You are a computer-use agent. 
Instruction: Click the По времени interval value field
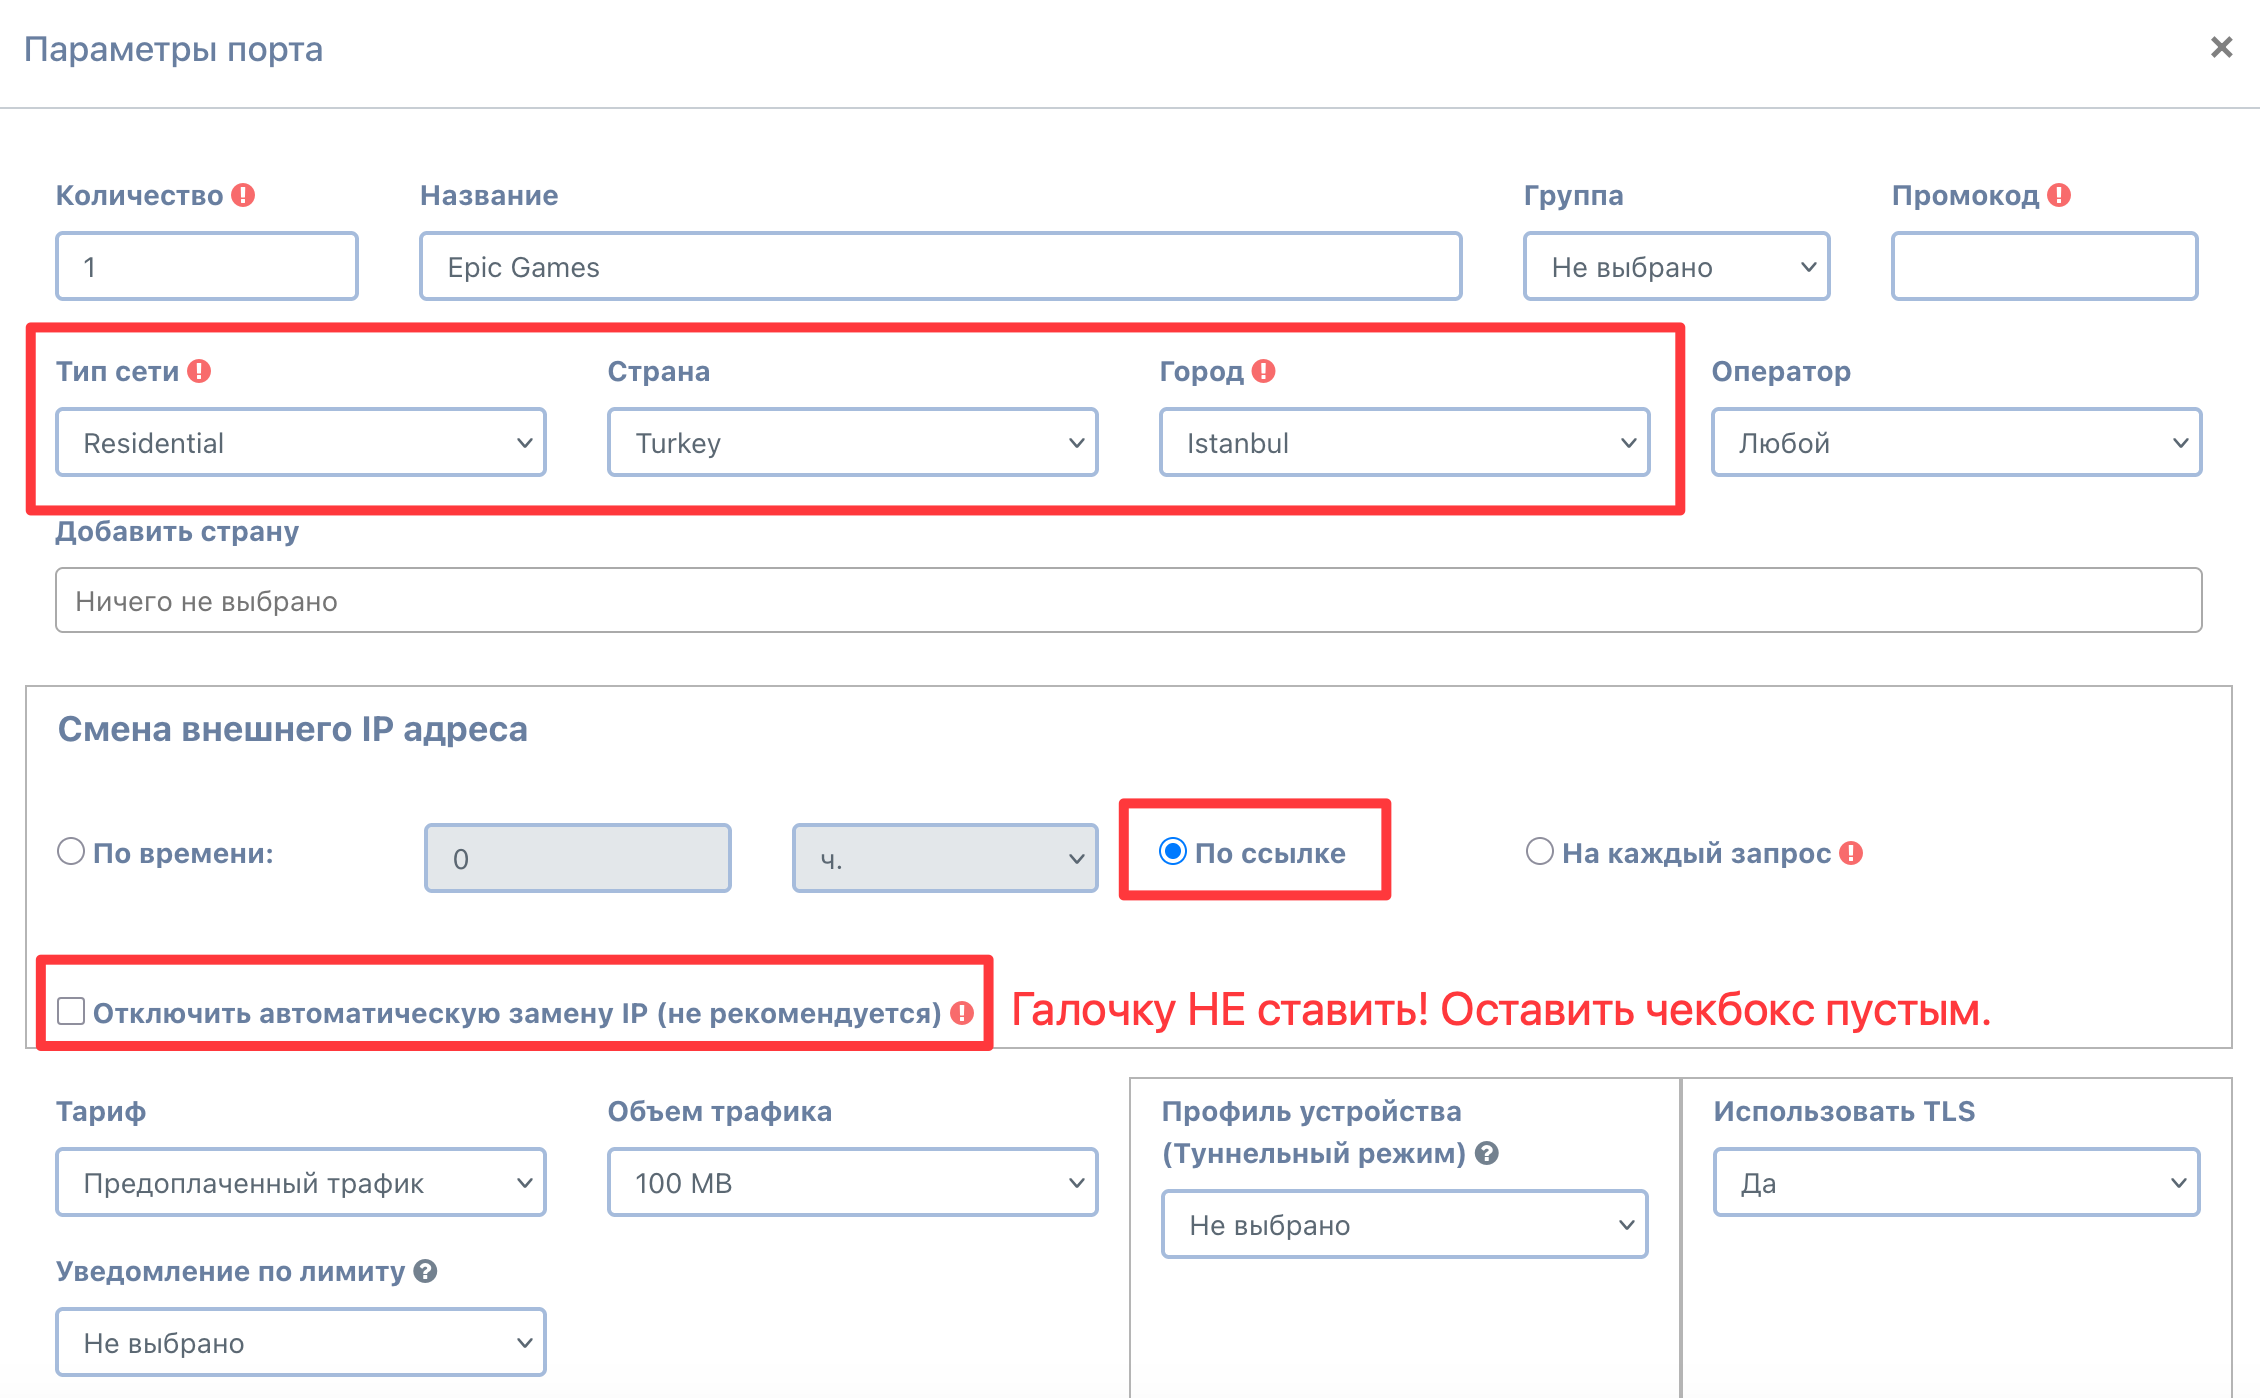click(578, 858)
